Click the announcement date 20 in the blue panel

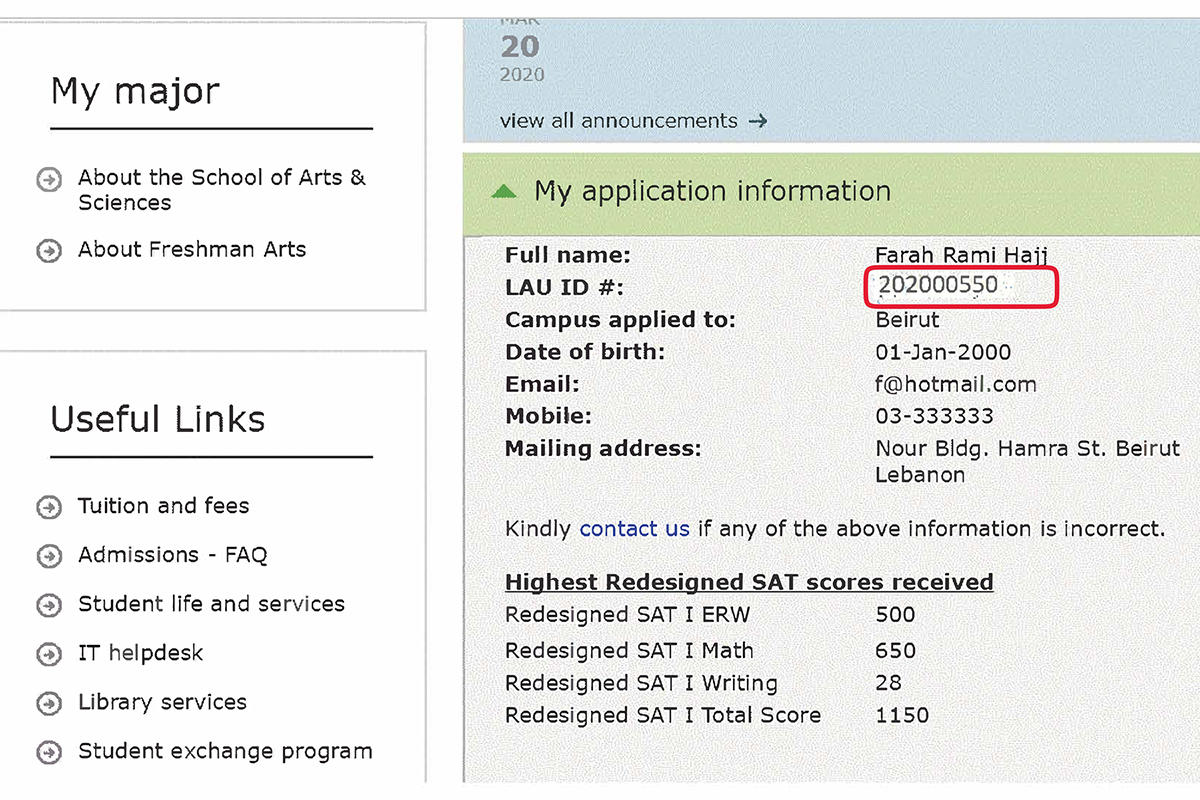pos(520,47)
